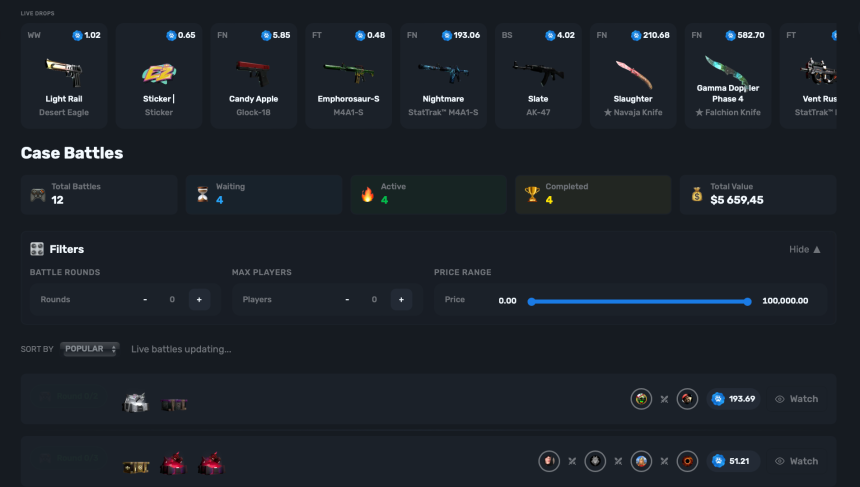This screenshot has height=487, width=860.
Task: Click the Players value field
Action: 374,299
